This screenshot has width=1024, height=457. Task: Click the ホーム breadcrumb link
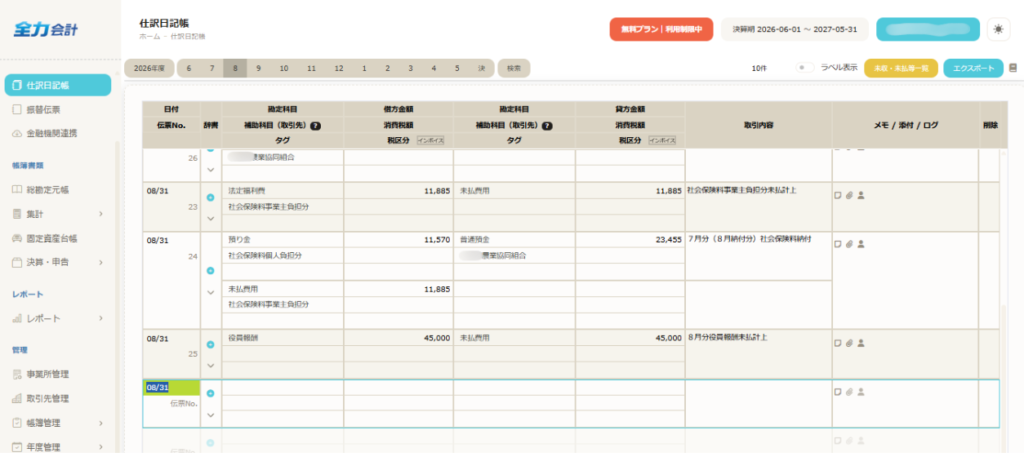(x=149, y=37)
